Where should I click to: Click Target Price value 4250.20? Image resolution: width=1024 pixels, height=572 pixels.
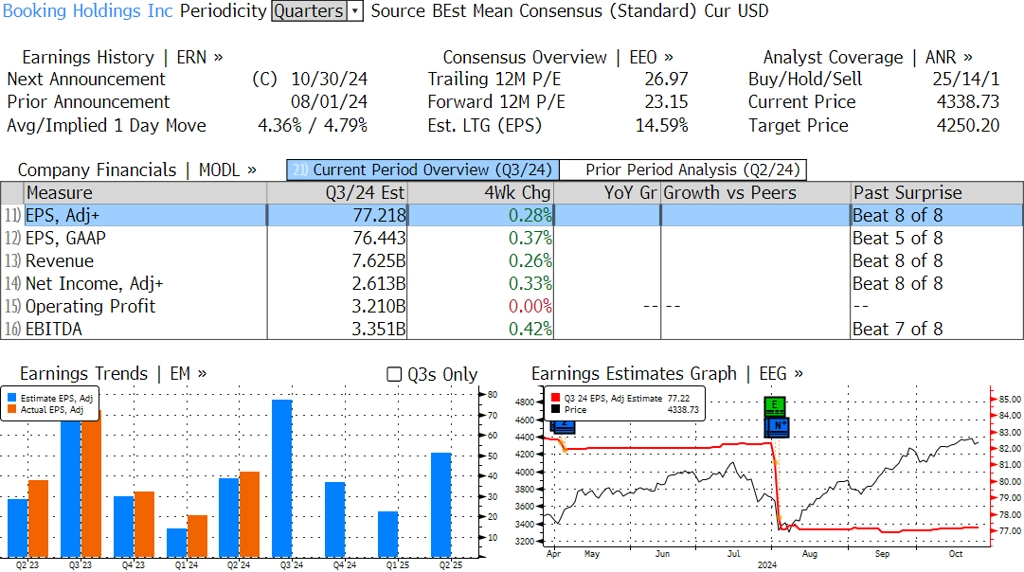click(x=968, y=125)
